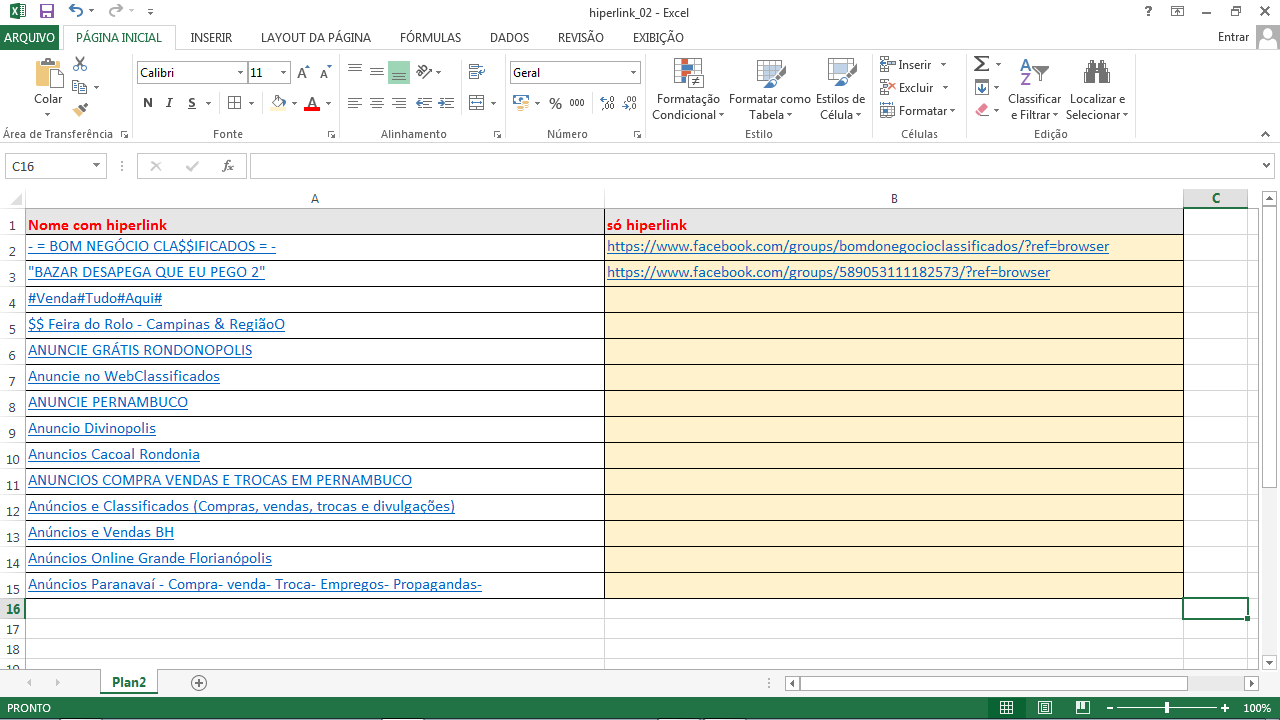Zoom in with the status bar plus

1226,708
